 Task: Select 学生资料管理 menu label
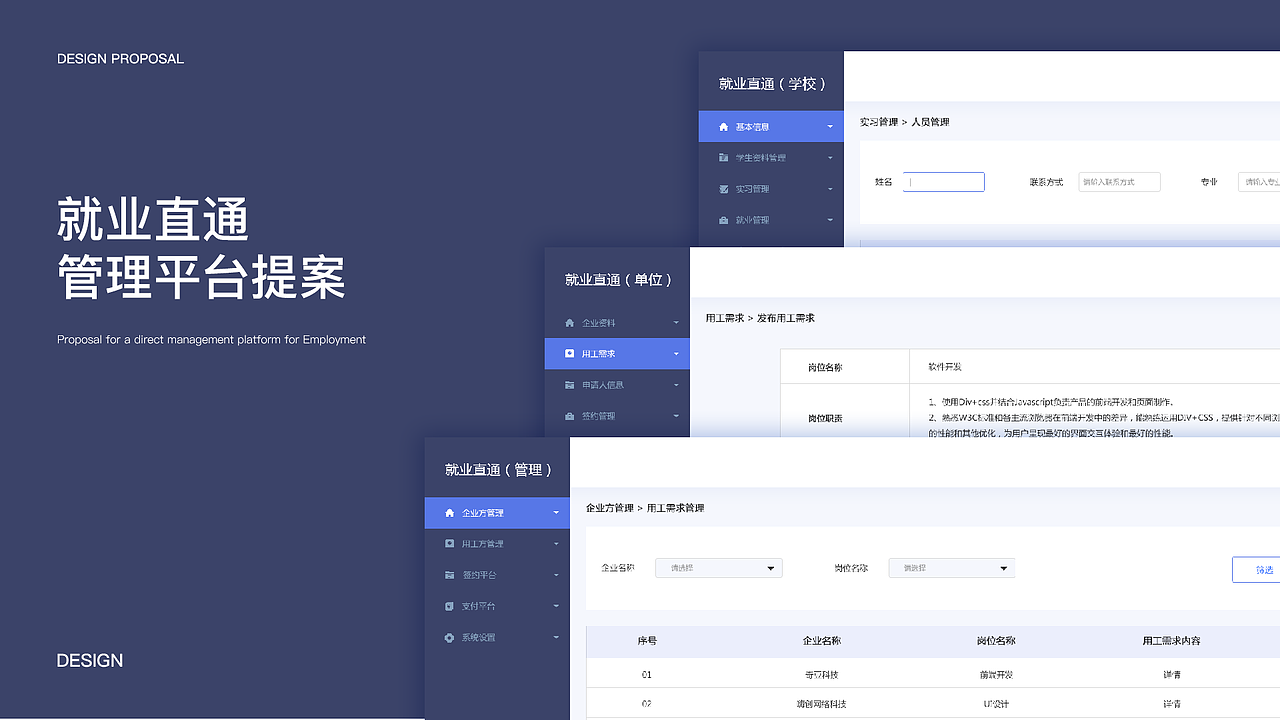coord(761,158)
